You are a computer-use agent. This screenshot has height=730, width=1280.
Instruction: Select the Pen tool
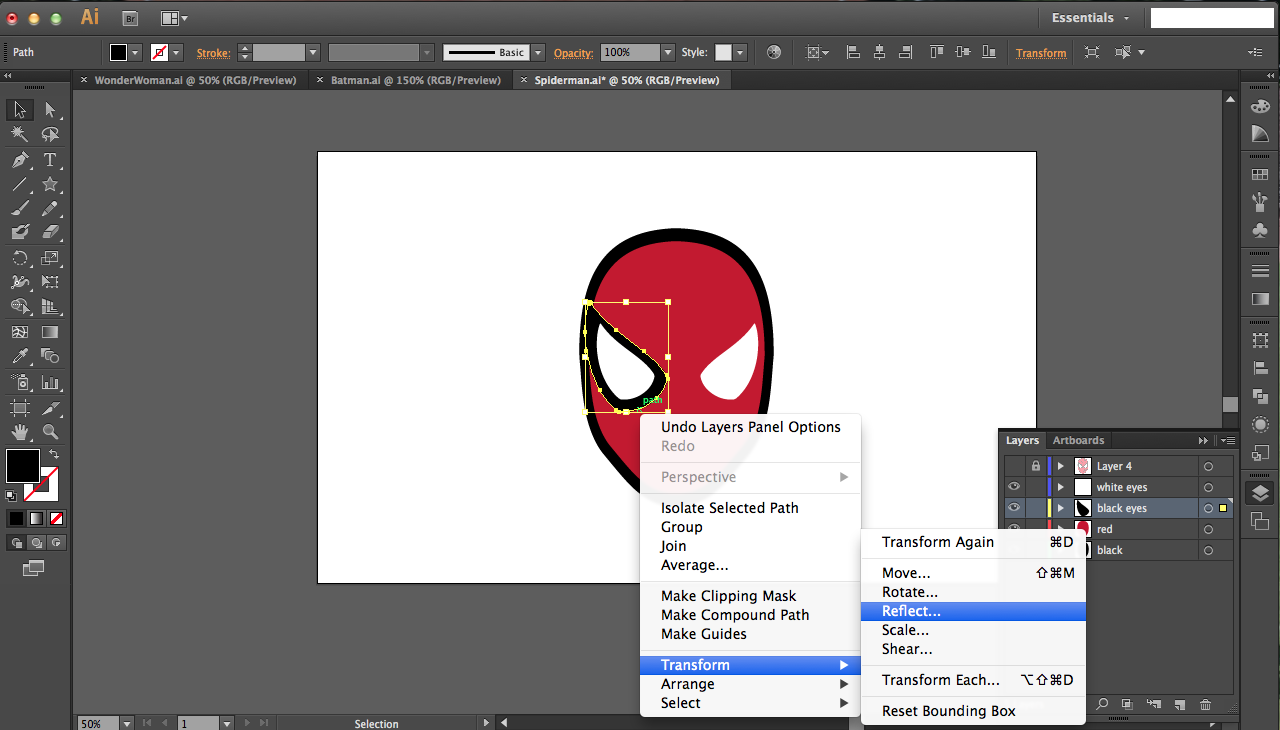(x=19, y=160)
